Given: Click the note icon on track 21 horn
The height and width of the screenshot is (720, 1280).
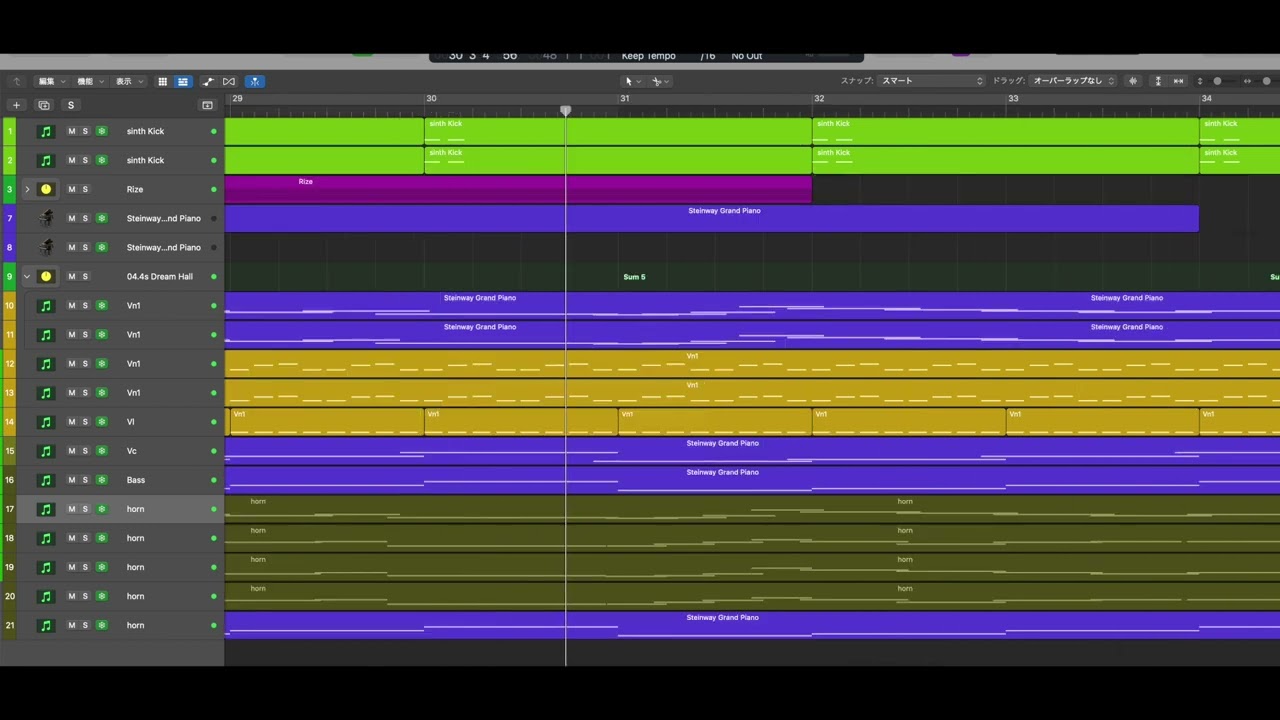Looking at the screenshot, I should point(45,625).
